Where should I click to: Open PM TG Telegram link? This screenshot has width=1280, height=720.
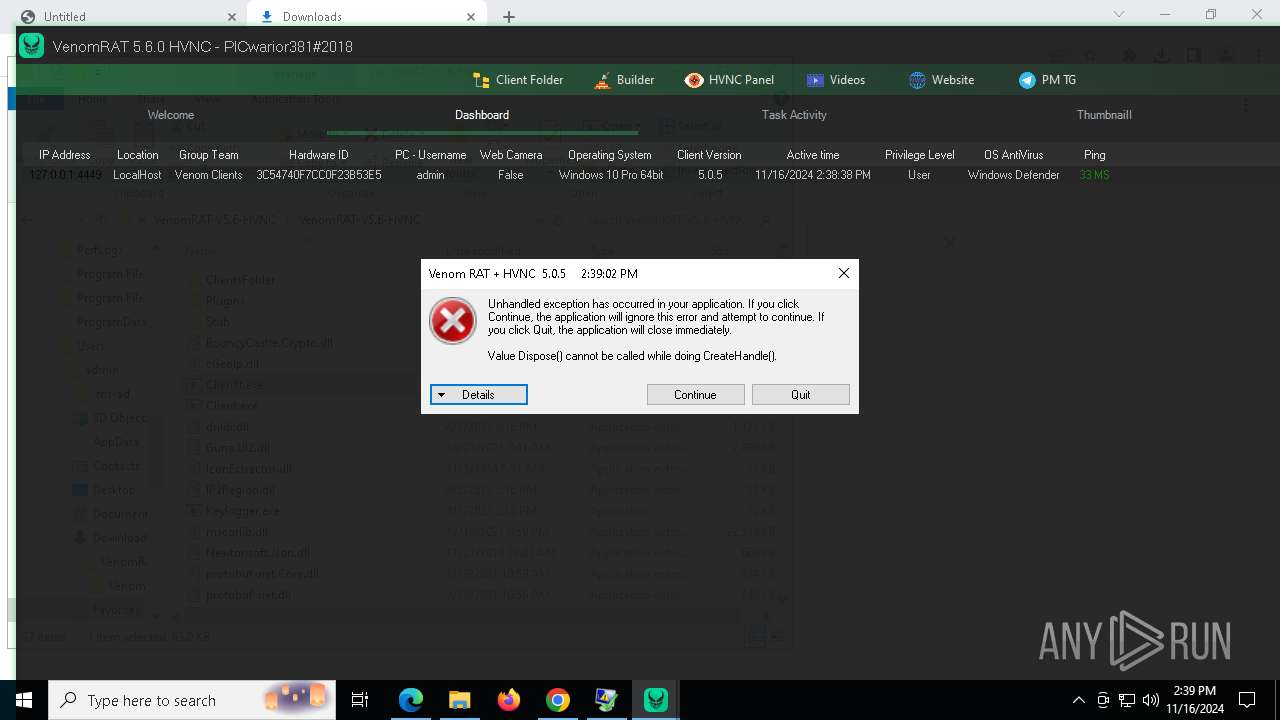click(1047, 80)
